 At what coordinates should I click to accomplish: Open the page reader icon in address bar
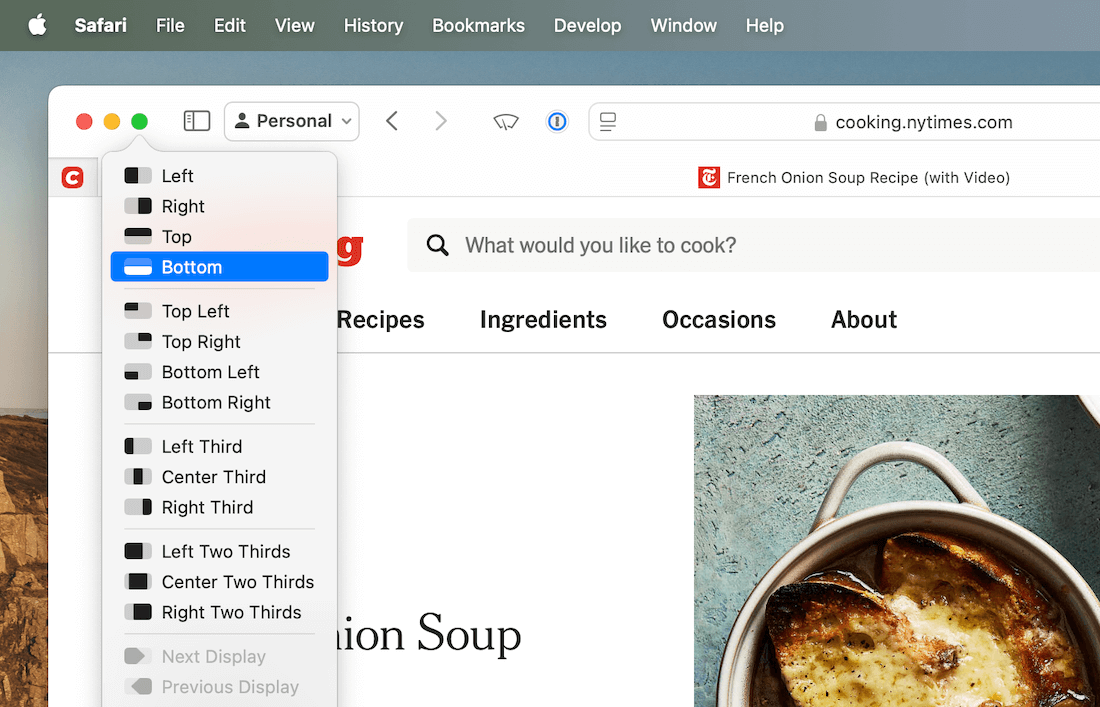coord(608,122)
